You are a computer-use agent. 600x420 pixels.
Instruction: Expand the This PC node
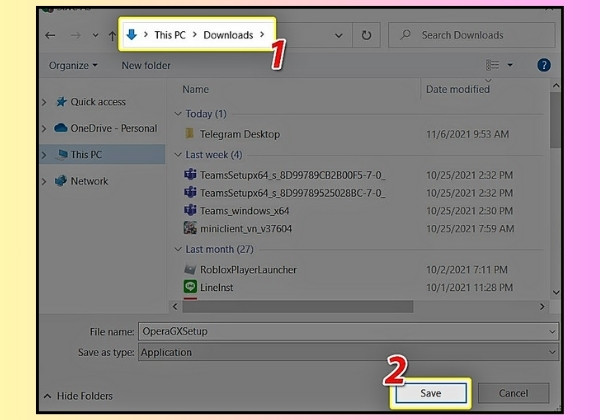pyautogui.click(x=44, y=155)
